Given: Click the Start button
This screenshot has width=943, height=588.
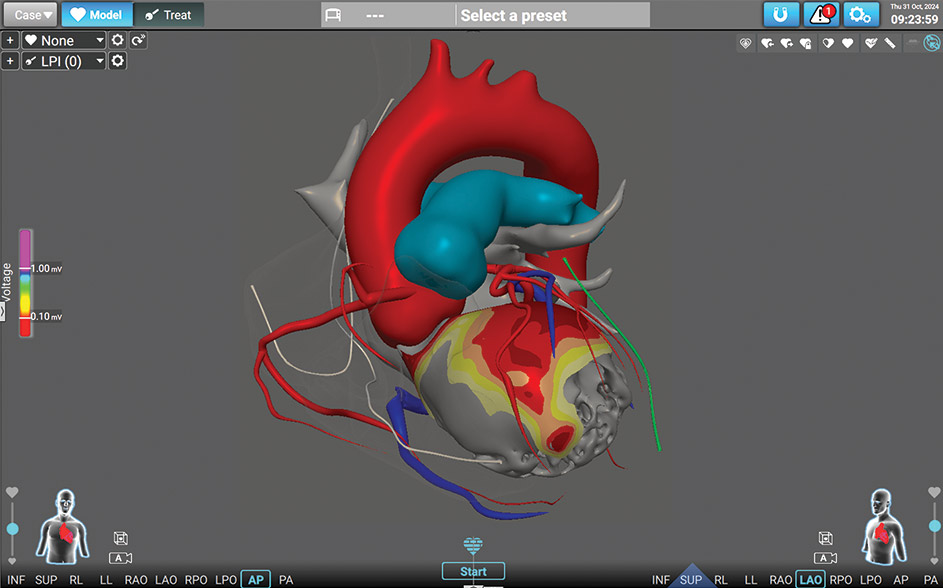Looking at the screenshot, I should [473, 572].
